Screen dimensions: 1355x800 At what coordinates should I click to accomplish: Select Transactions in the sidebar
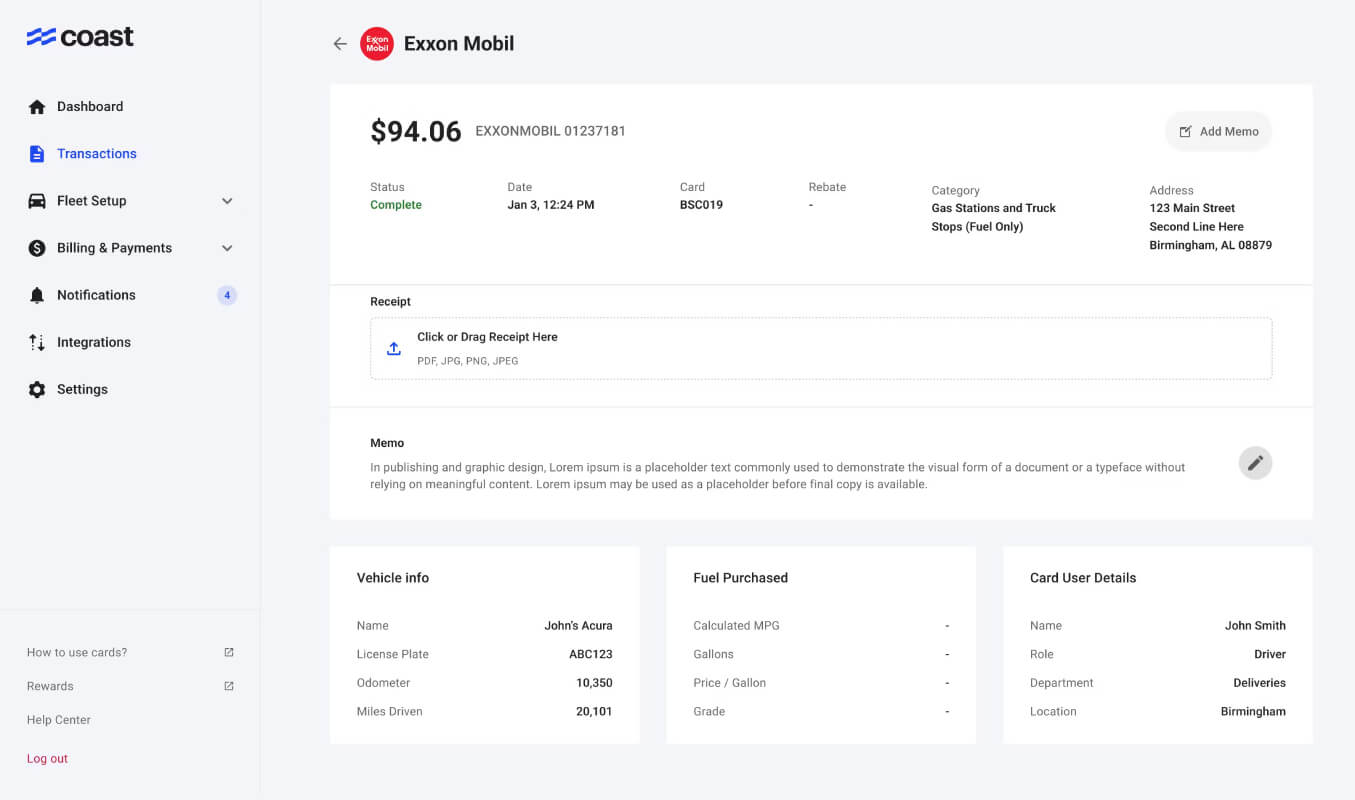click(x=97, y=154)
